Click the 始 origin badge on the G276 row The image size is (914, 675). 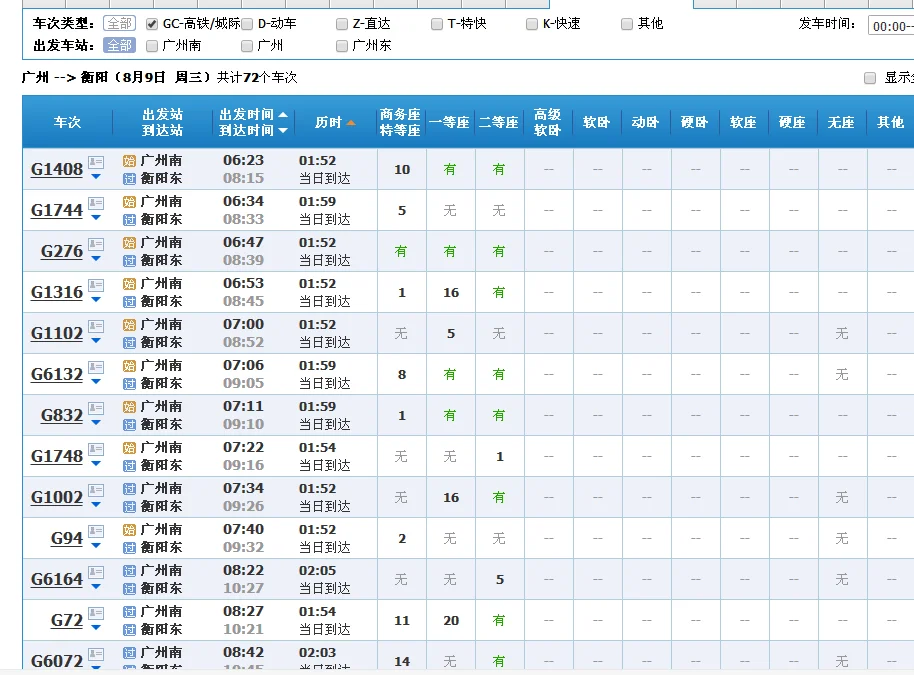point(129,243)
